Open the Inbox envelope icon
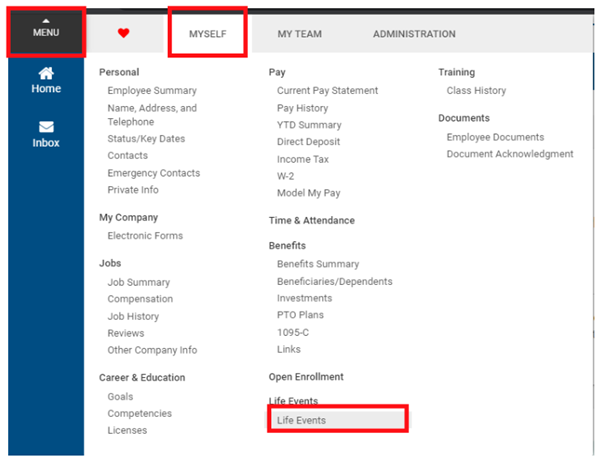The height and width of the screenshot is (466, 600). 46,127
